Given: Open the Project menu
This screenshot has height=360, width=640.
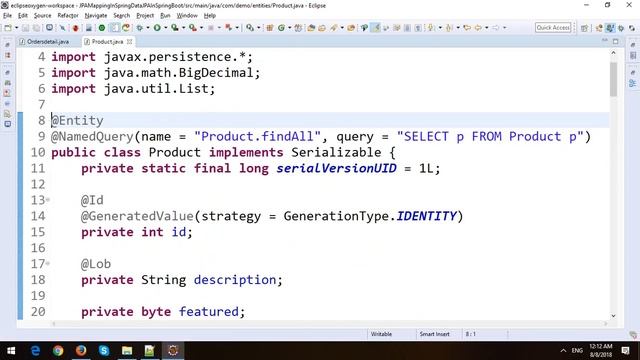Looking at the screenshot, I should tap(145, 16).
